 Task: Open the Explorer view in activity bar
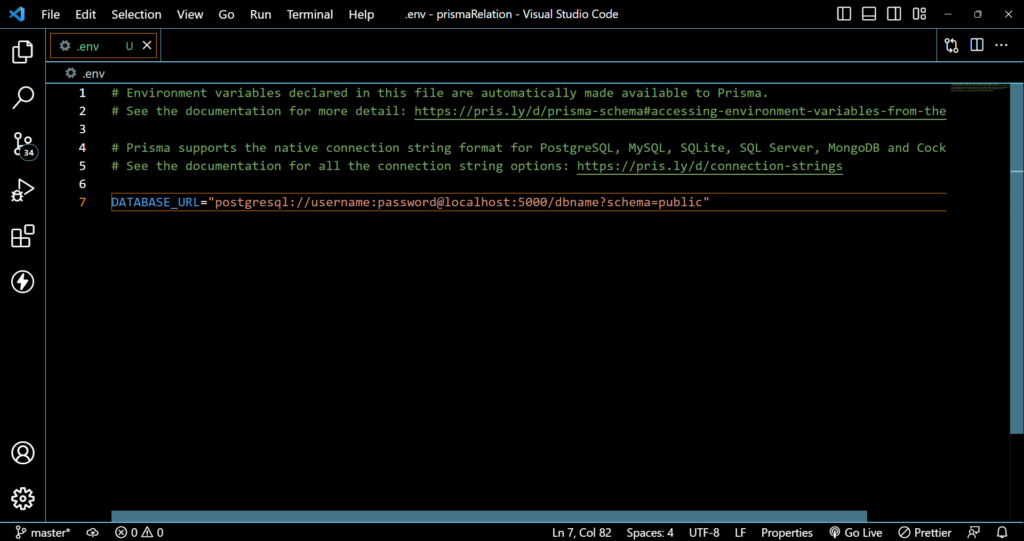23,52
